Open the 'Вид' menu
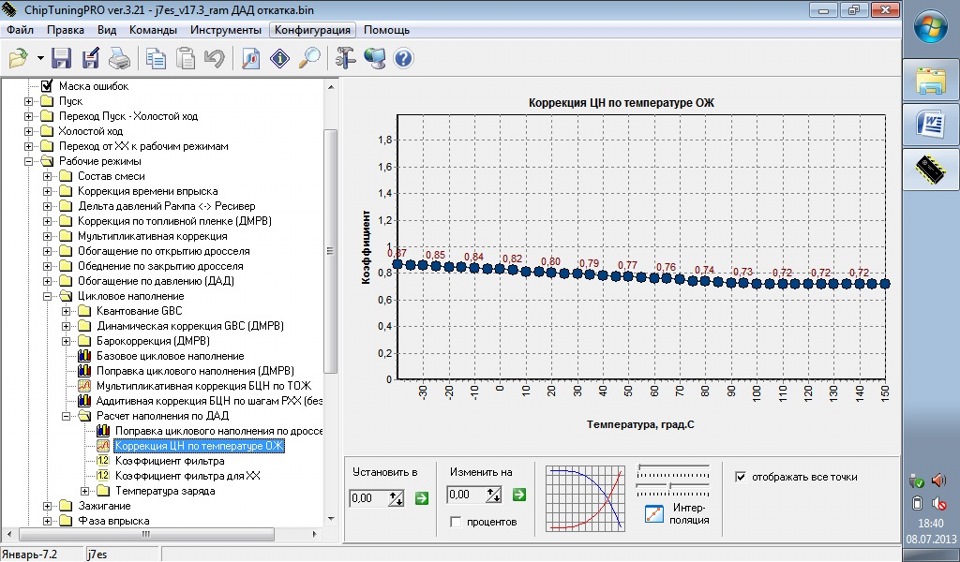960x562 pixels. 107,30
